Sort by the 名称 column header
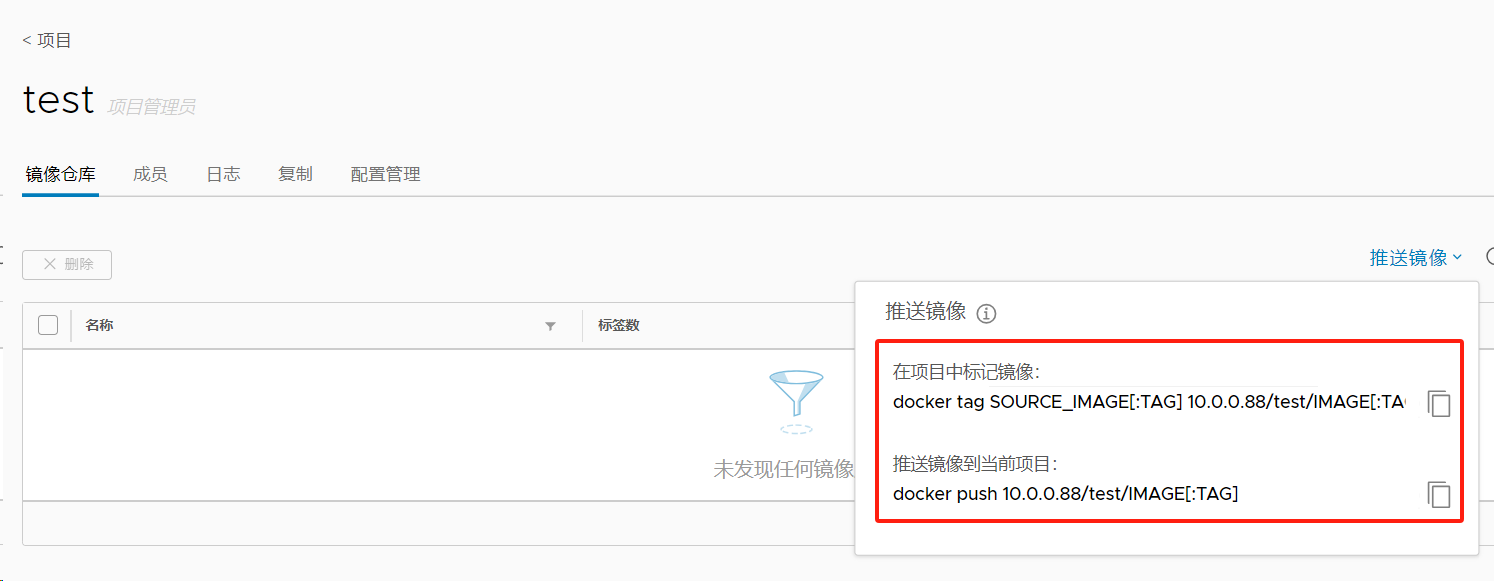 99,325
